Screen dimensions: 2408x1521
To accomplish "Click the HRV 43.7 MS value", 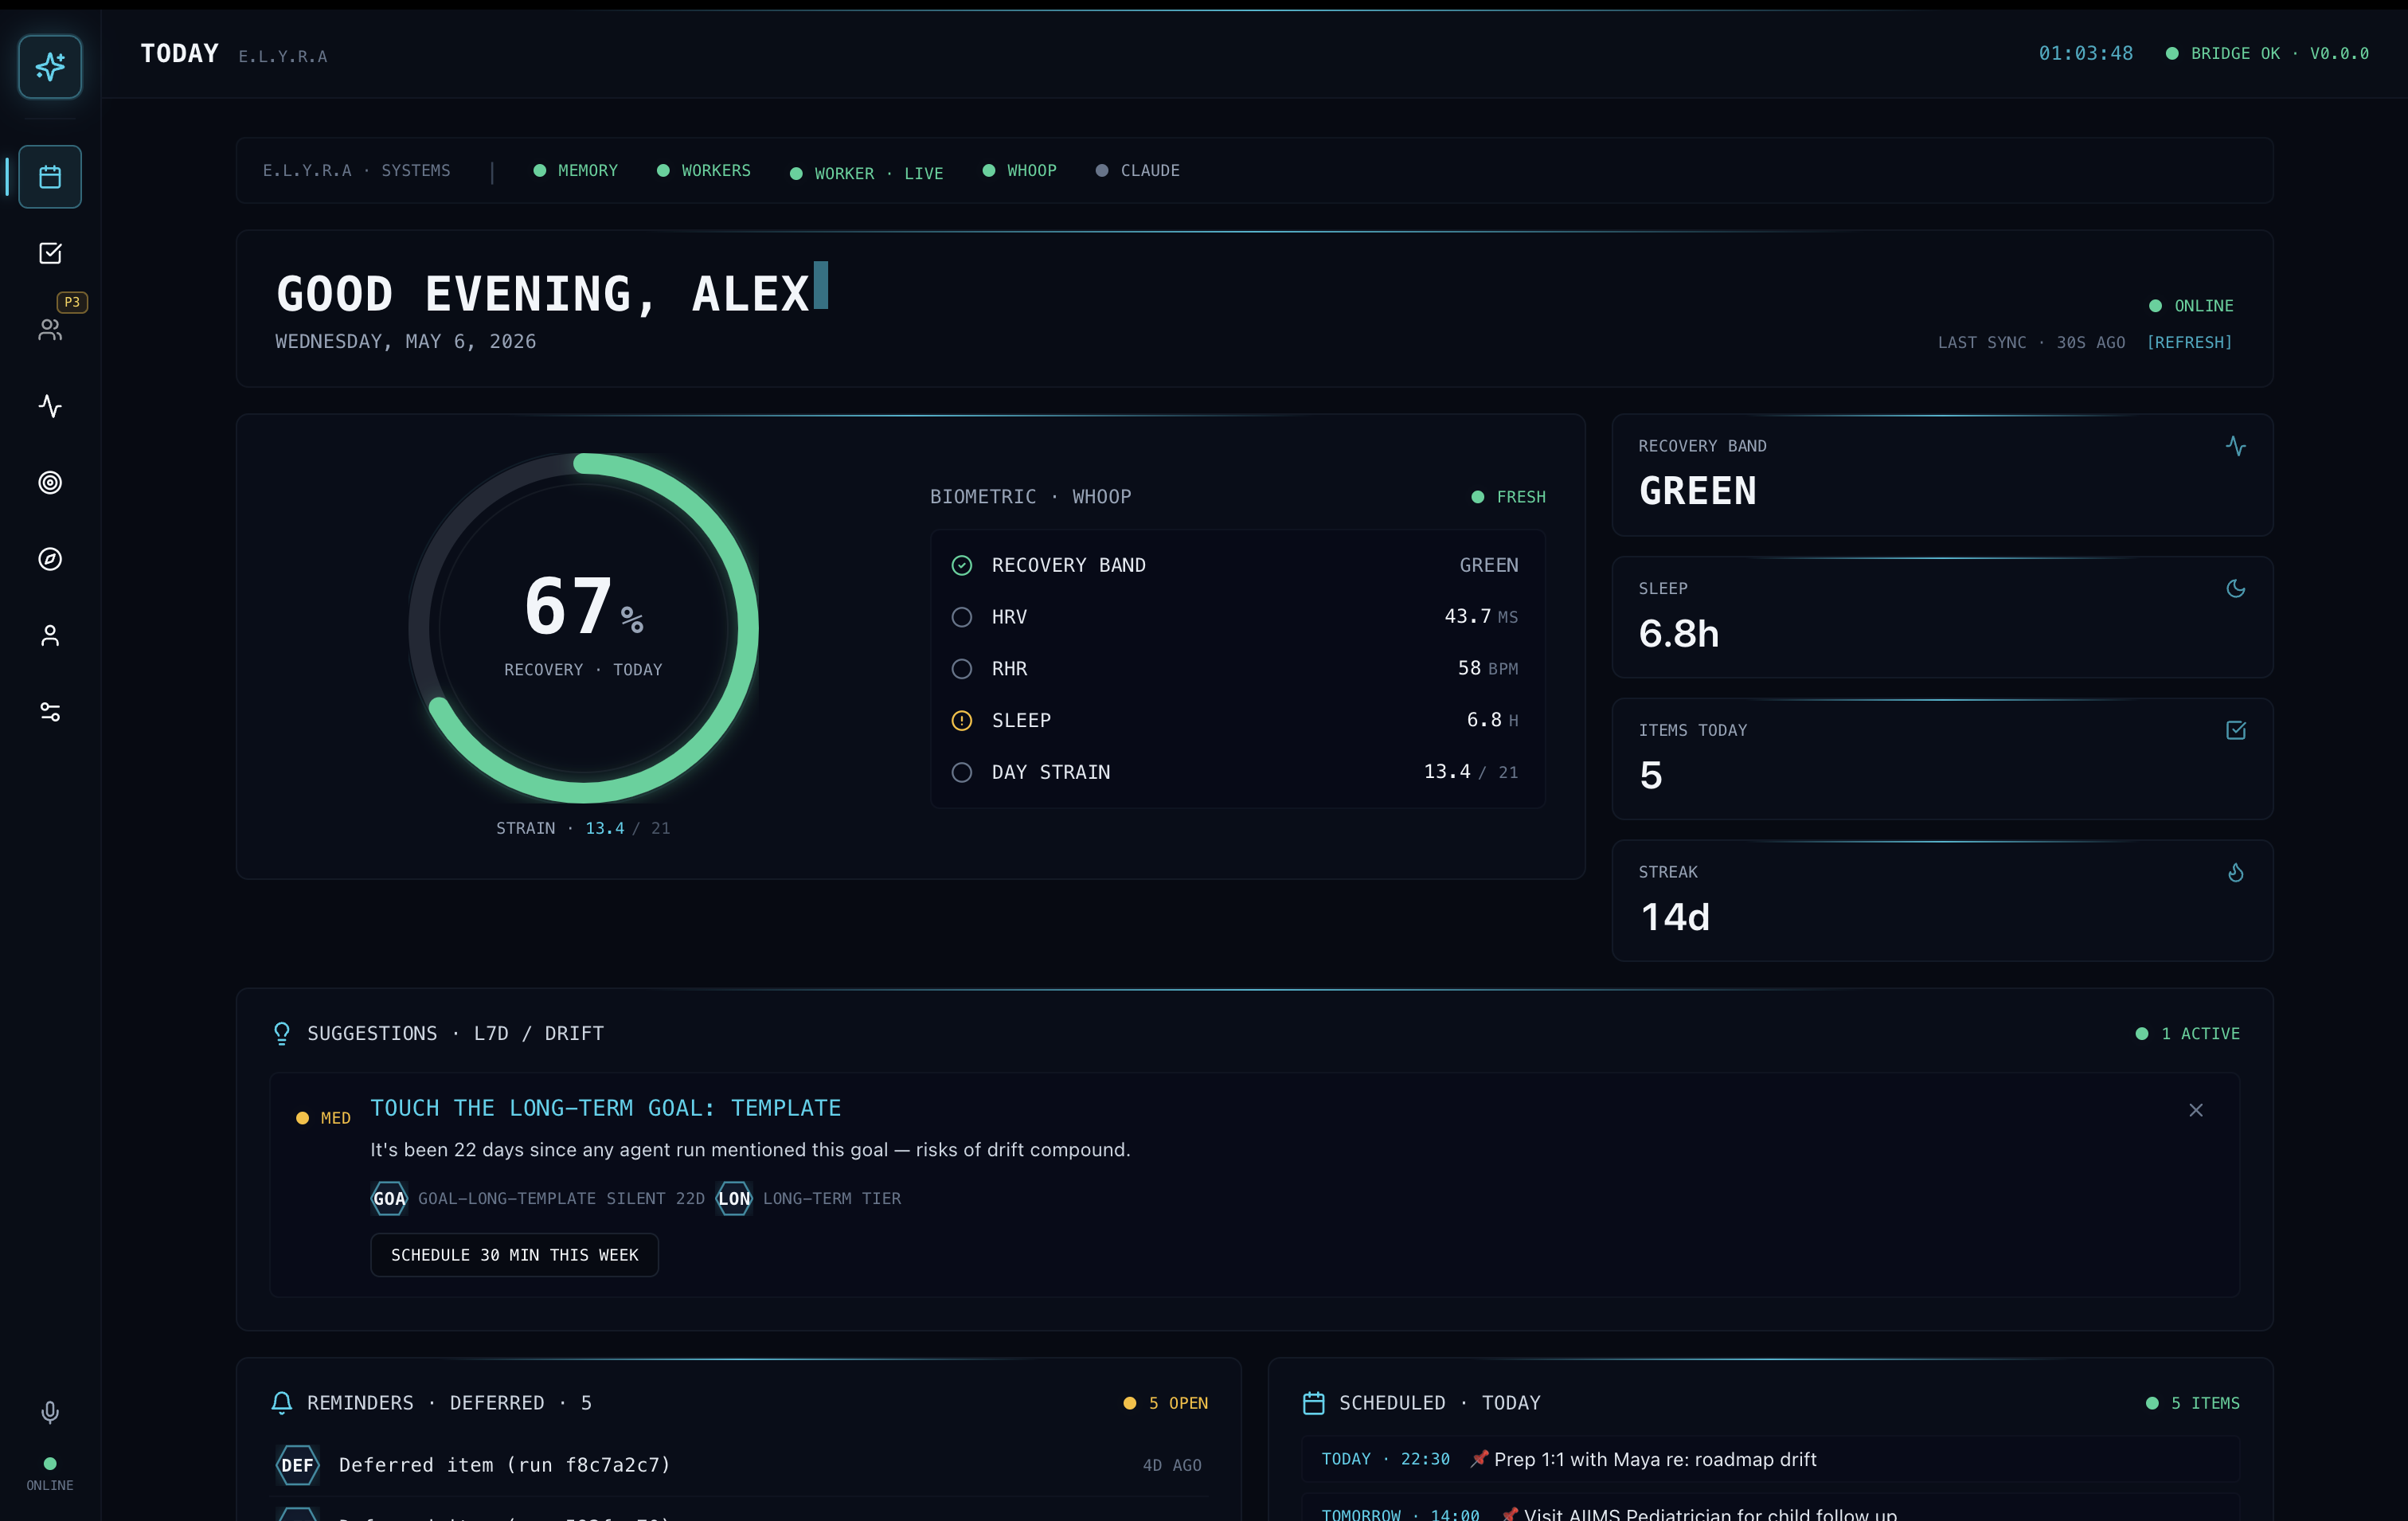I will [x=1481, y=616].
